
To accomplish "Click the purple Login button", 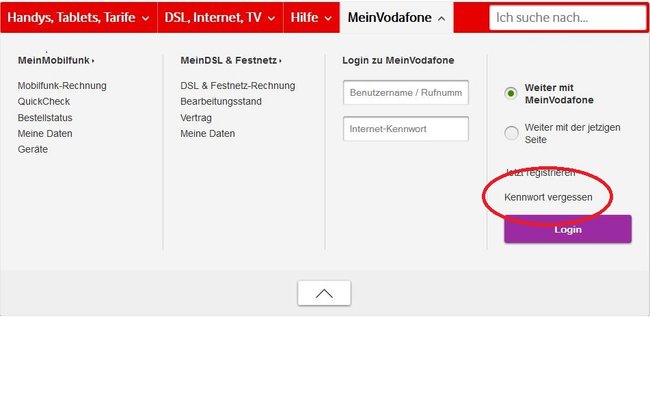I will [568, 229].
